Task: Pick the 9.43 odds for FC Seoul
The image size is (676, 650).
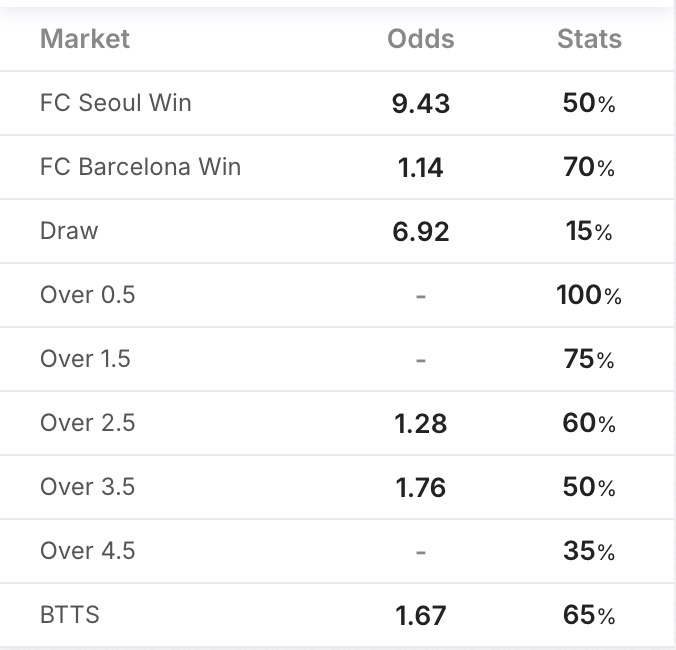Action: point(420,104)
